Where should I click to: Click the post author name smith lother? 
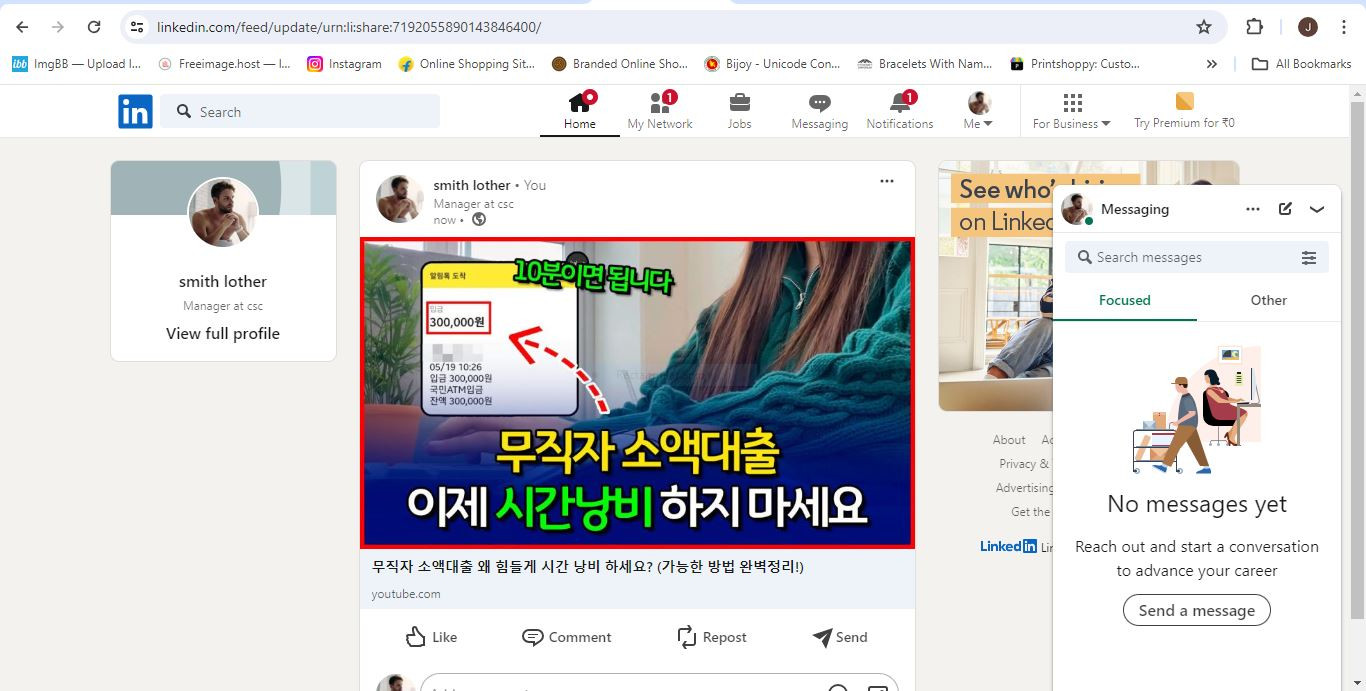coord(472,185)
